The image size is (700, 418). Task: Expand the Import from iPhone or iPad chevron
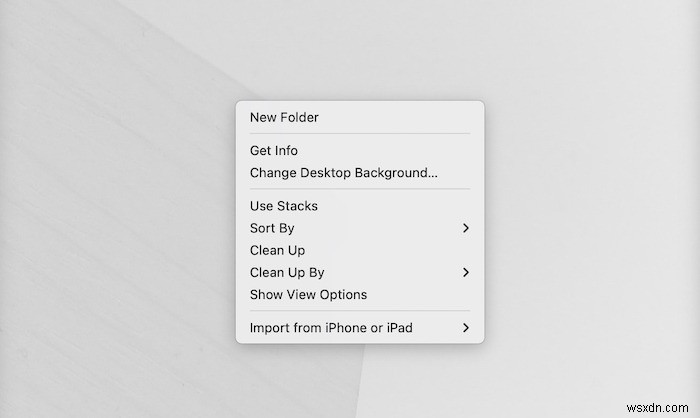(466, 328)
